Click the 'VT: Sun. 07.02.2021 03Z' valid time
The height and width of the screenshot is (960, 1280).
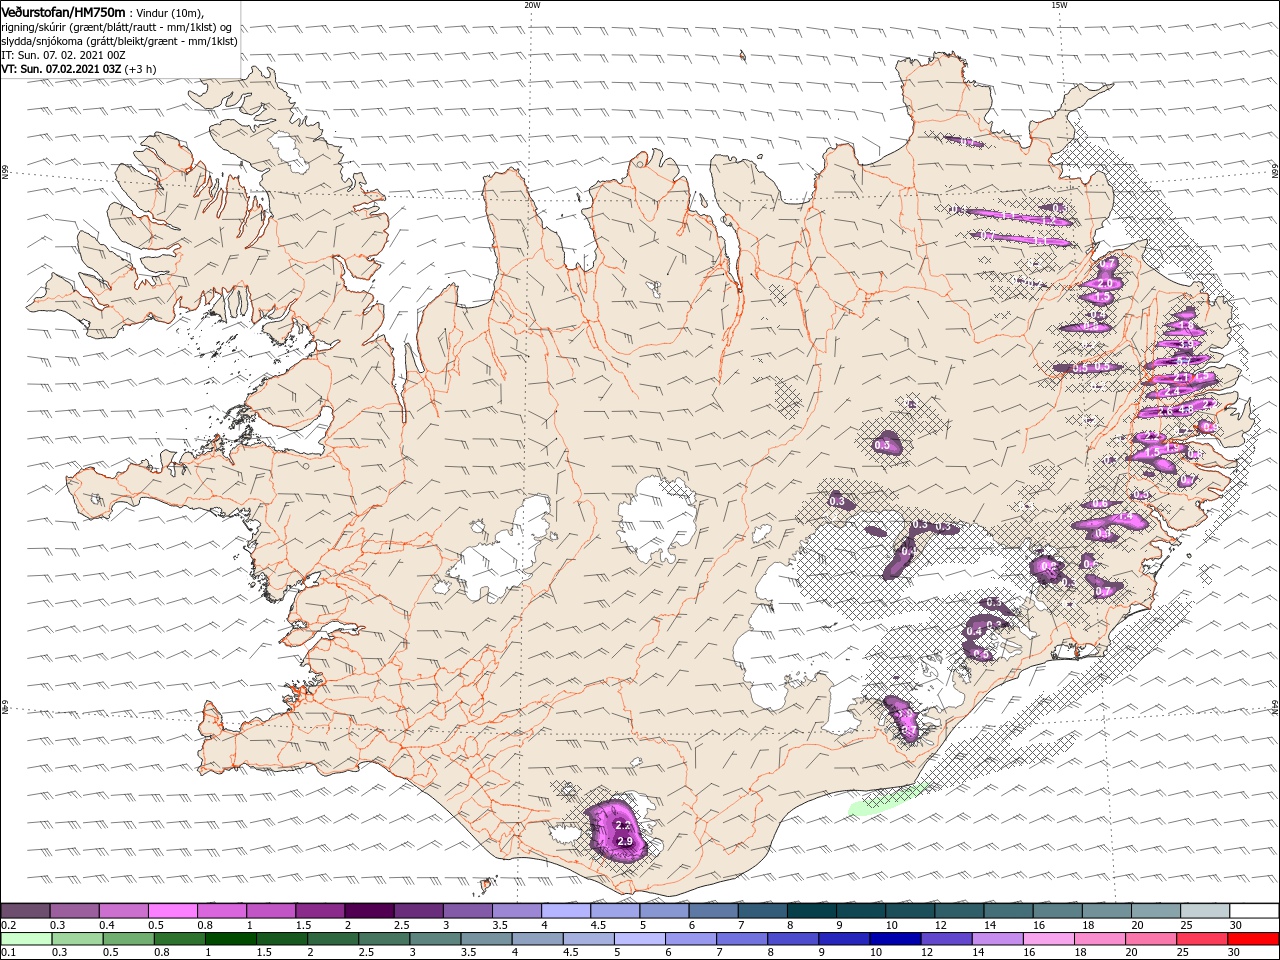(x=61, y=69)
